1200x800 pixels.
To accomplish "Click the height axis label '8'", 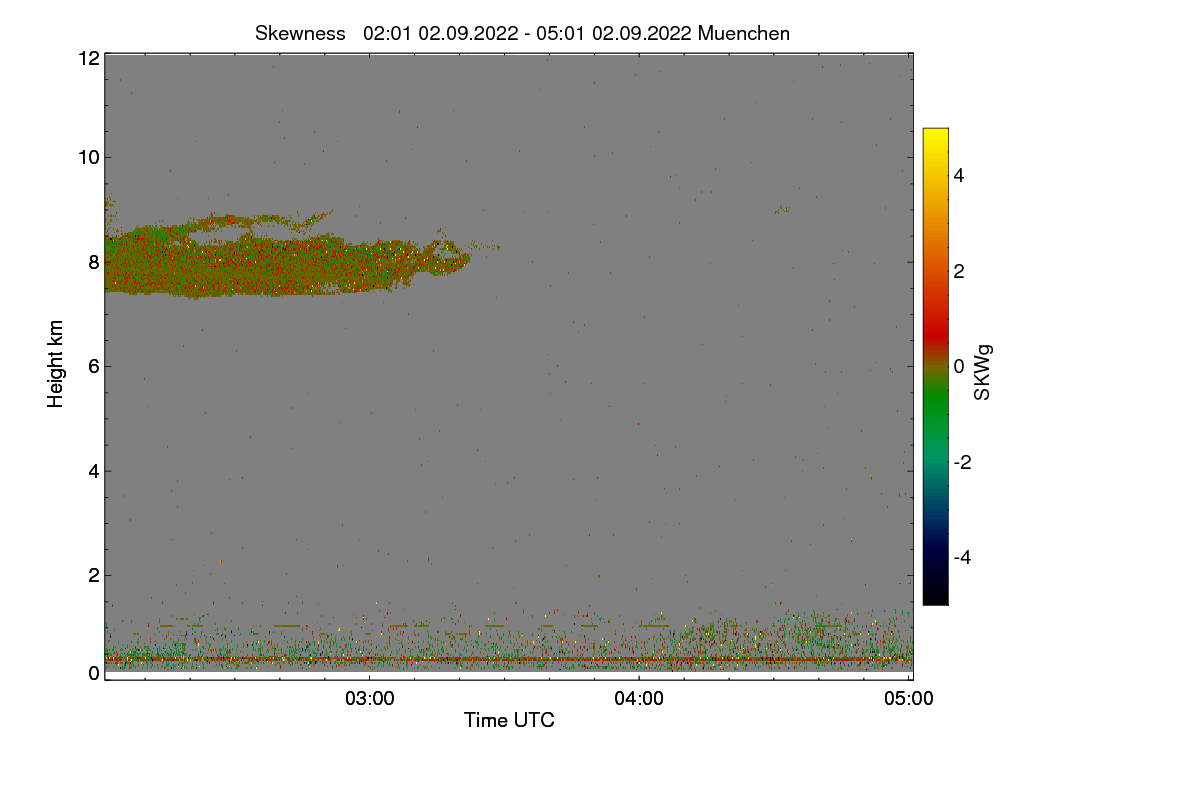I will click(x=94, y=262).
